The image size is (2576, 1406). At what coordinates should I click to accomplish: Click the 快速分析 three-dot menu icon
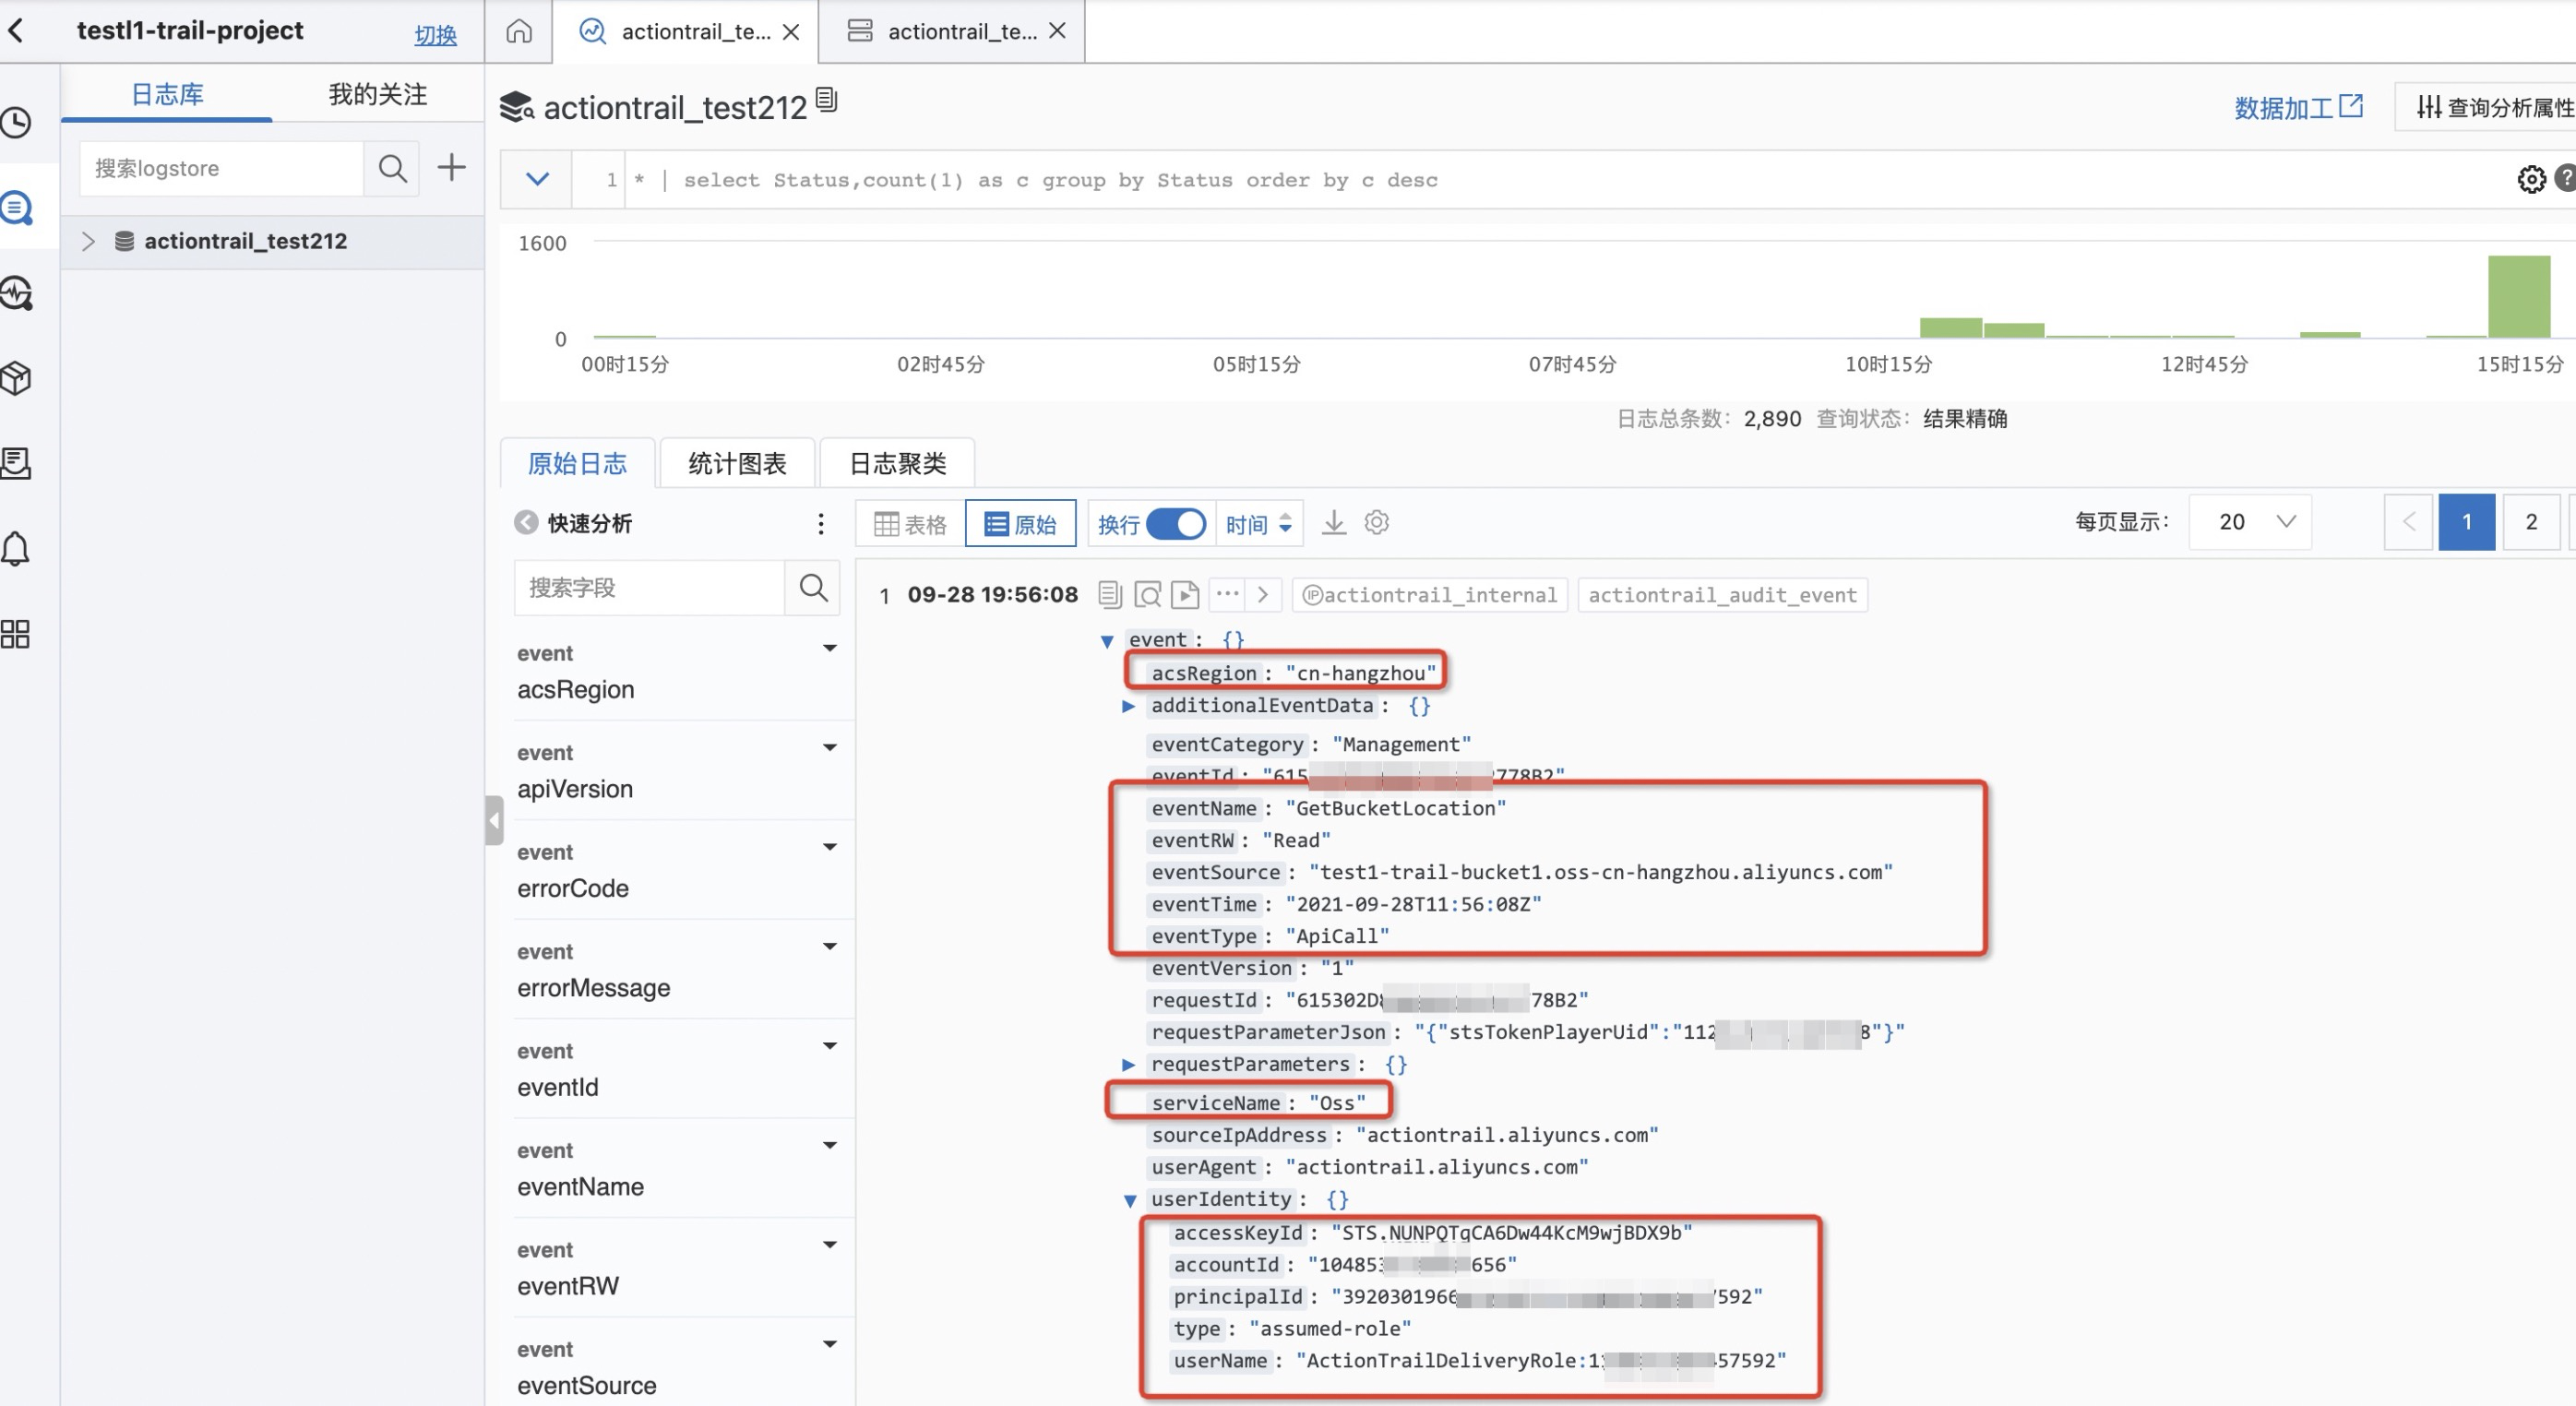820,523
